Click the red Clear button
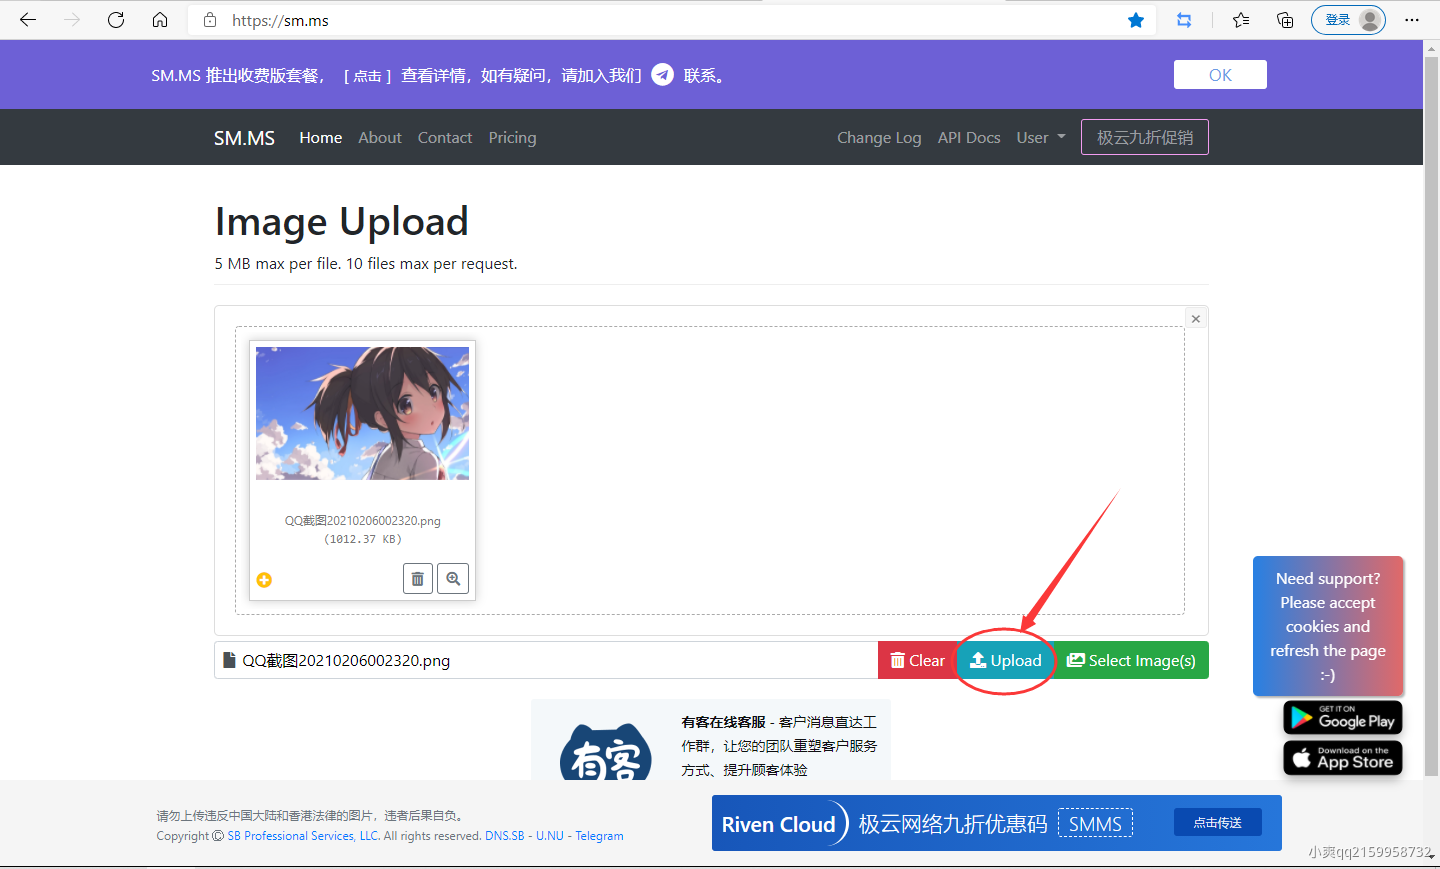Screen dimensions: 1440x869 point(917,660)
